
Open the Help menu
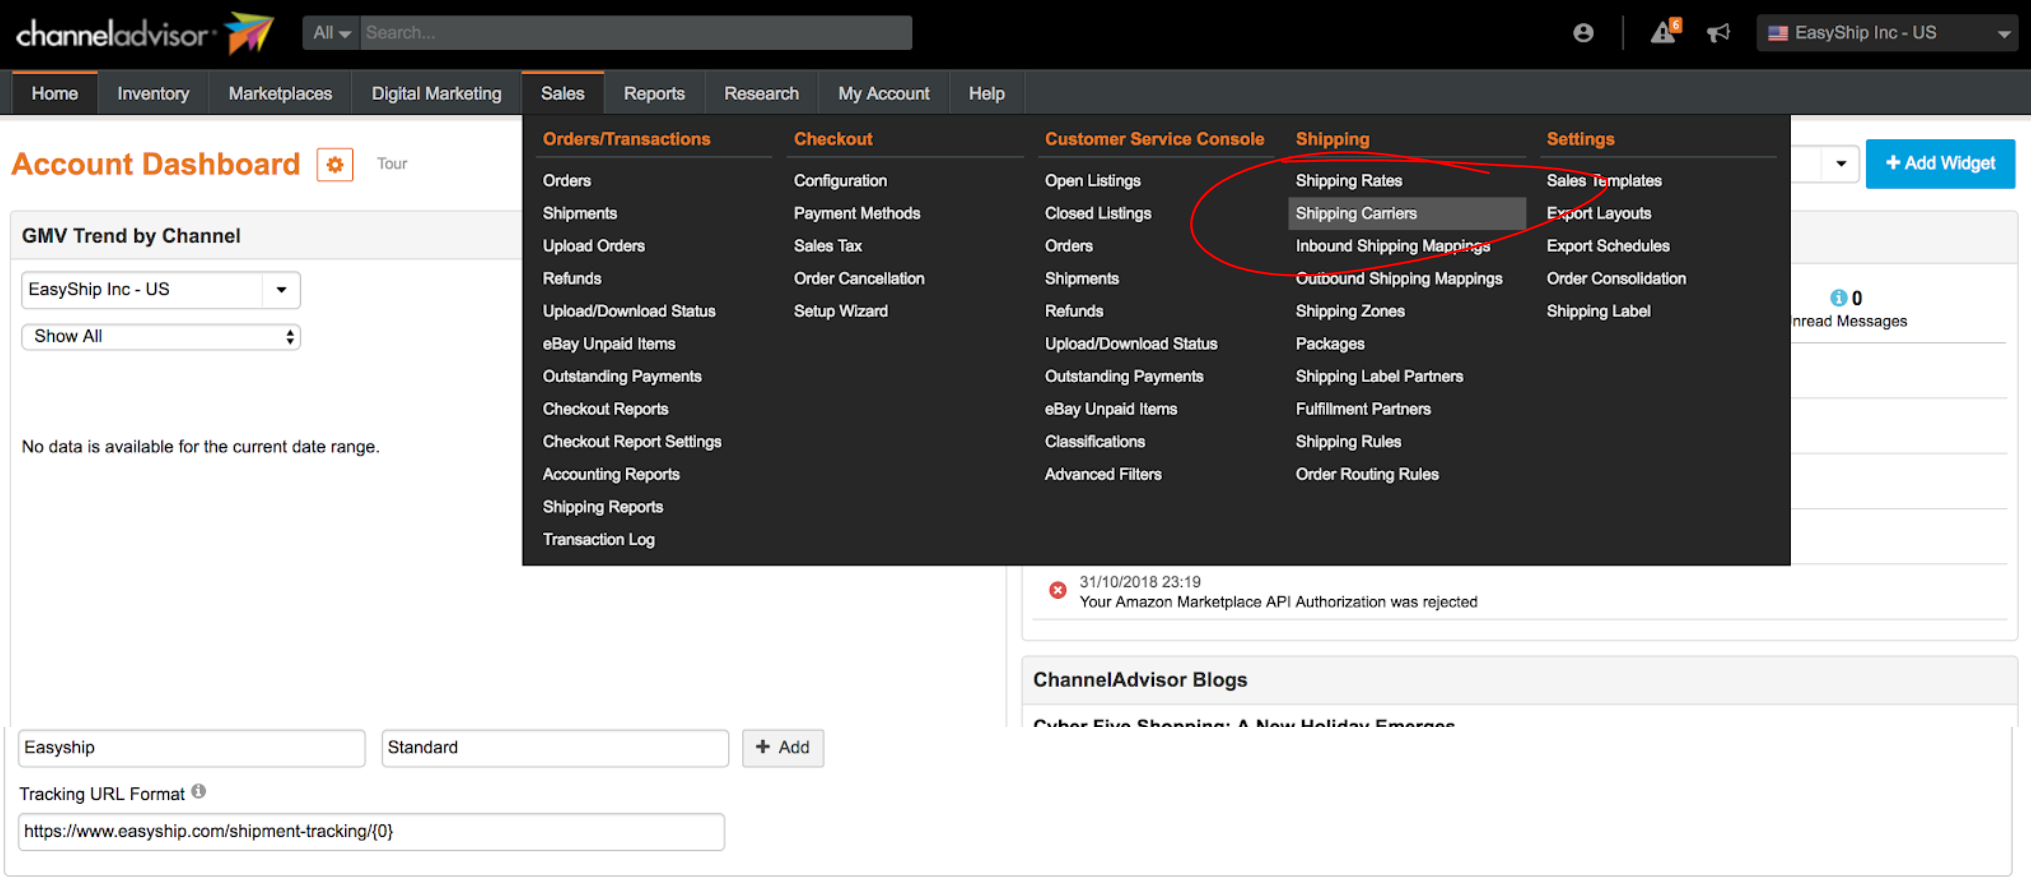point(986,94)
